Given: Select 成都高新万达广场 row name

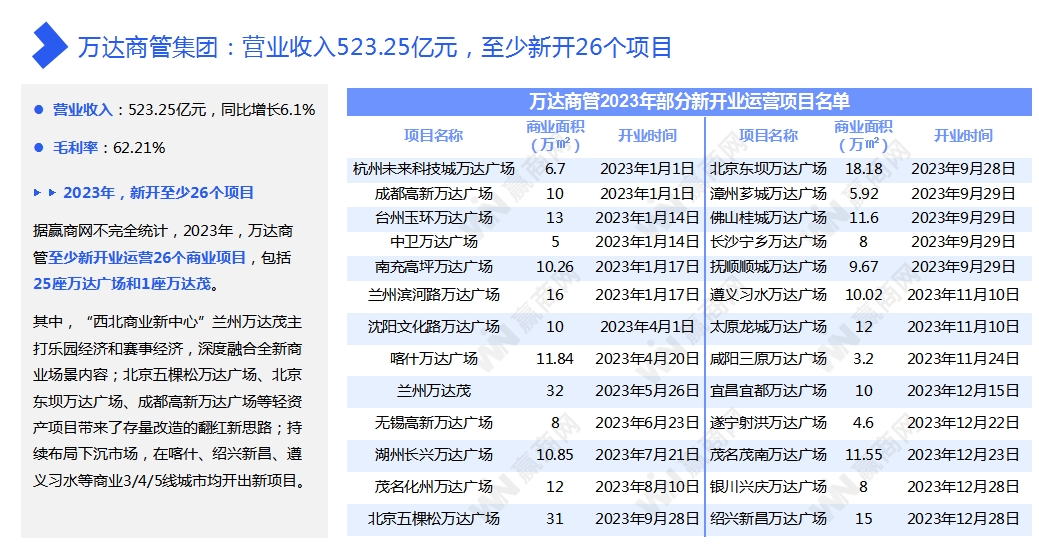Looking at the screenshot, I should (x=434, y=194).
